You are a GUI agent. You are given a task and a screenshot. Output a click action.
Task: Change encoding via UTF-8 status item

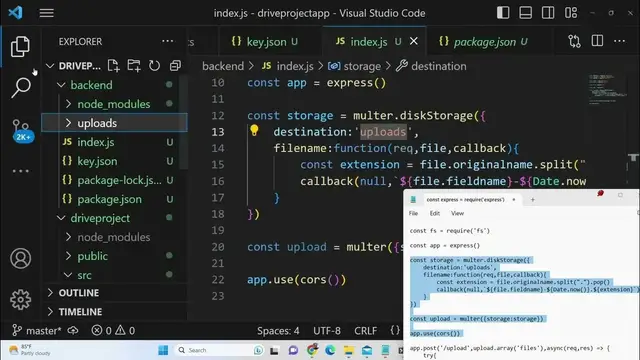click(327, 331)
